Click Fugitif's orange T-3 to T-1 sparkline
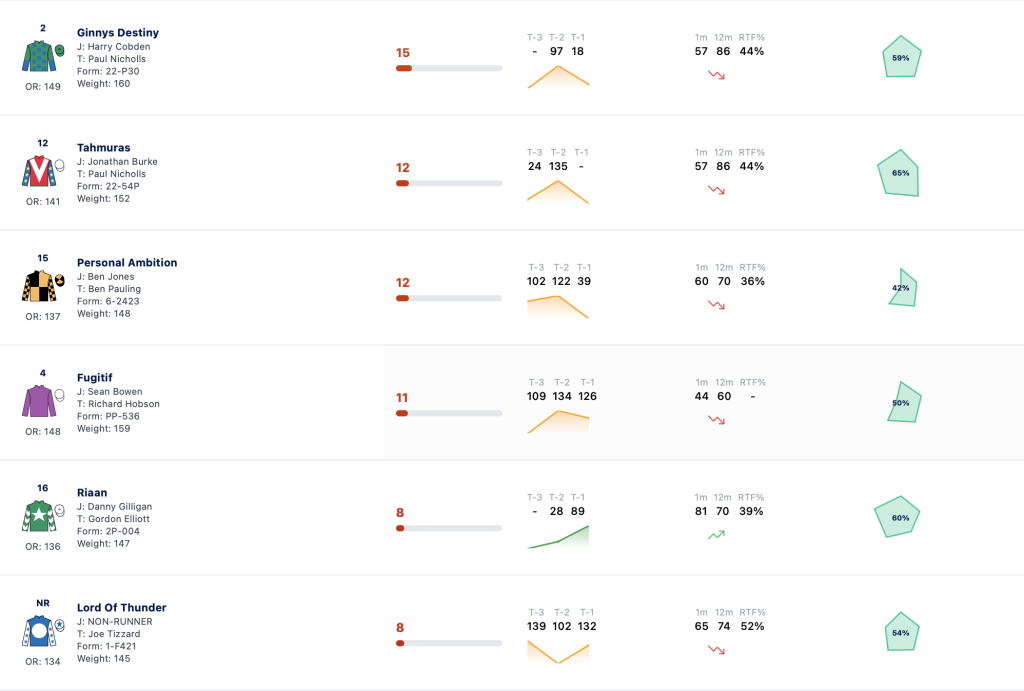Screen dimensions: 1024x691 coord(558,422)
